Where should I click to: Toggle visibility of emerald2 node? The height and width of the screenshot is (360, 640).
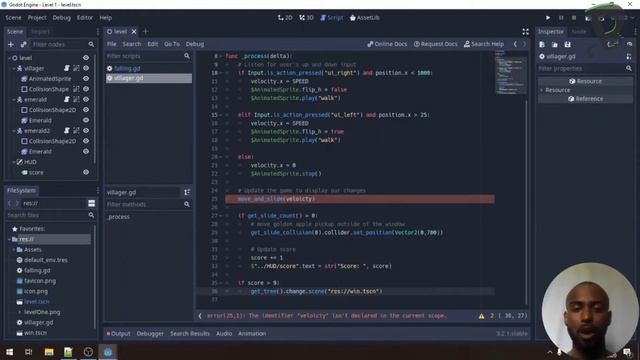point(86,131)
